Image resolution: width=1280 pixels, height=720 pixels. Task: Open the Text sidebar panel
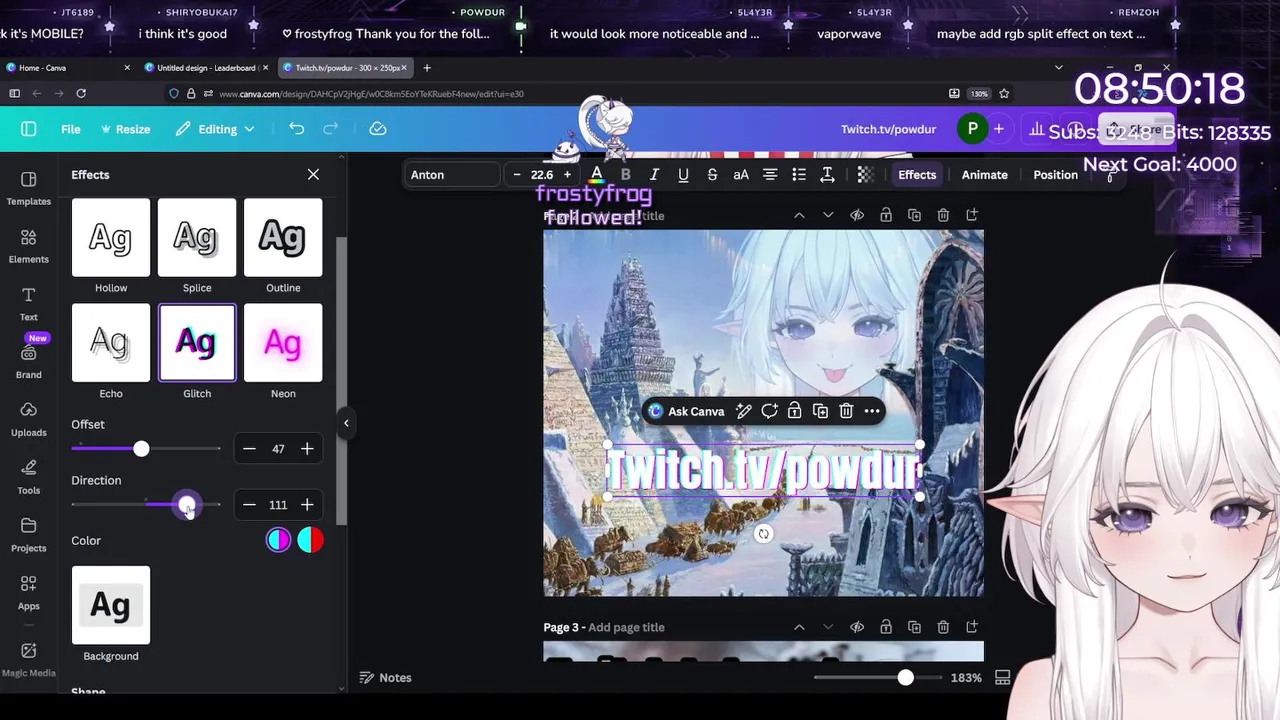(x=28, y=303)
